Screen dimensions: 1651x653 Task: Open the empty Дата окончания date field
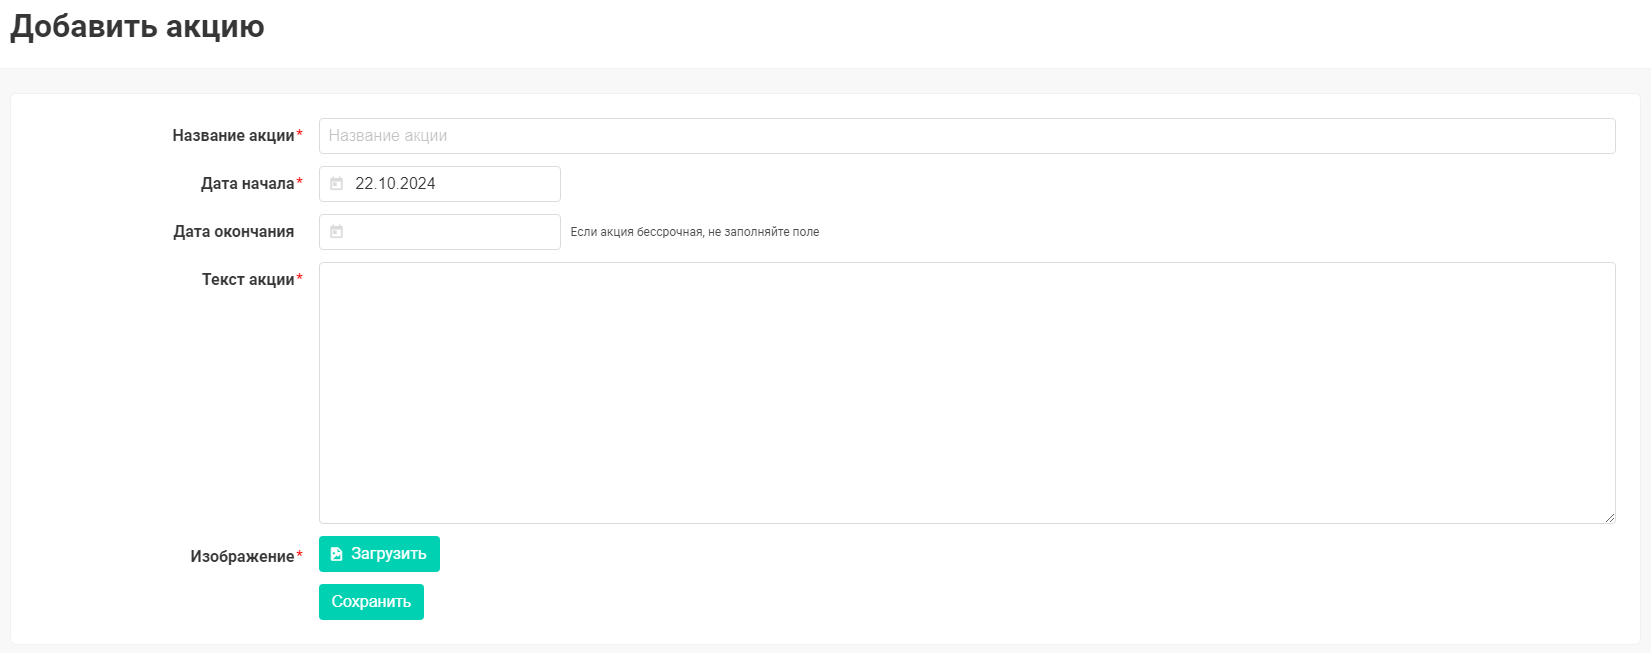coord(450,232)
